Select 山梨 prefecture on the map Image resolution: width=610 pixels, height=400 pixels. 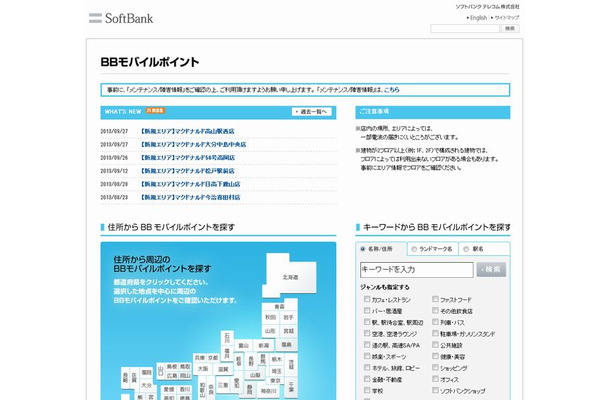pyautogui.click(x=255, y=375)
